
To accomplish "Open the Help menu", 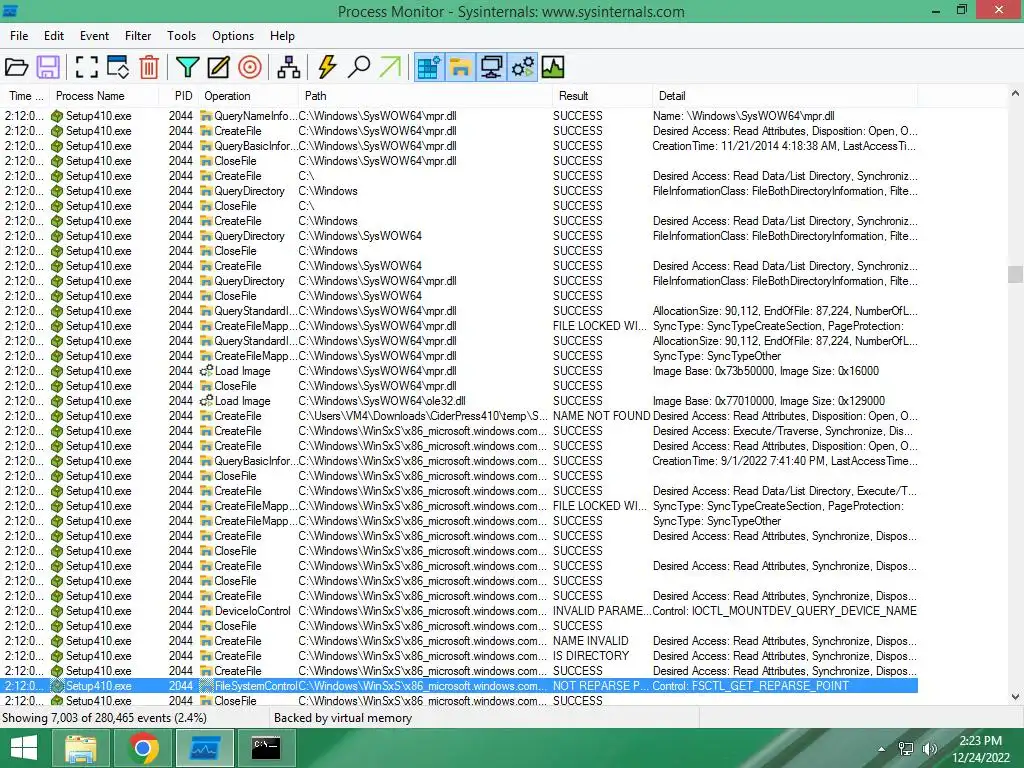I will click(282, 36).
